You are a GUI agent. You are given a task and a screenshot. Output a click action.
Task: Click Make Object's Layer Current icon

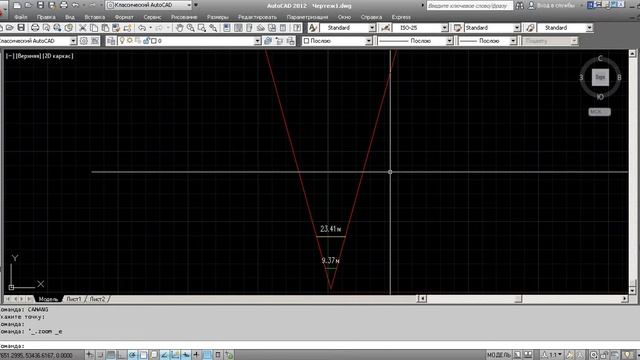(x=268, y=41)
